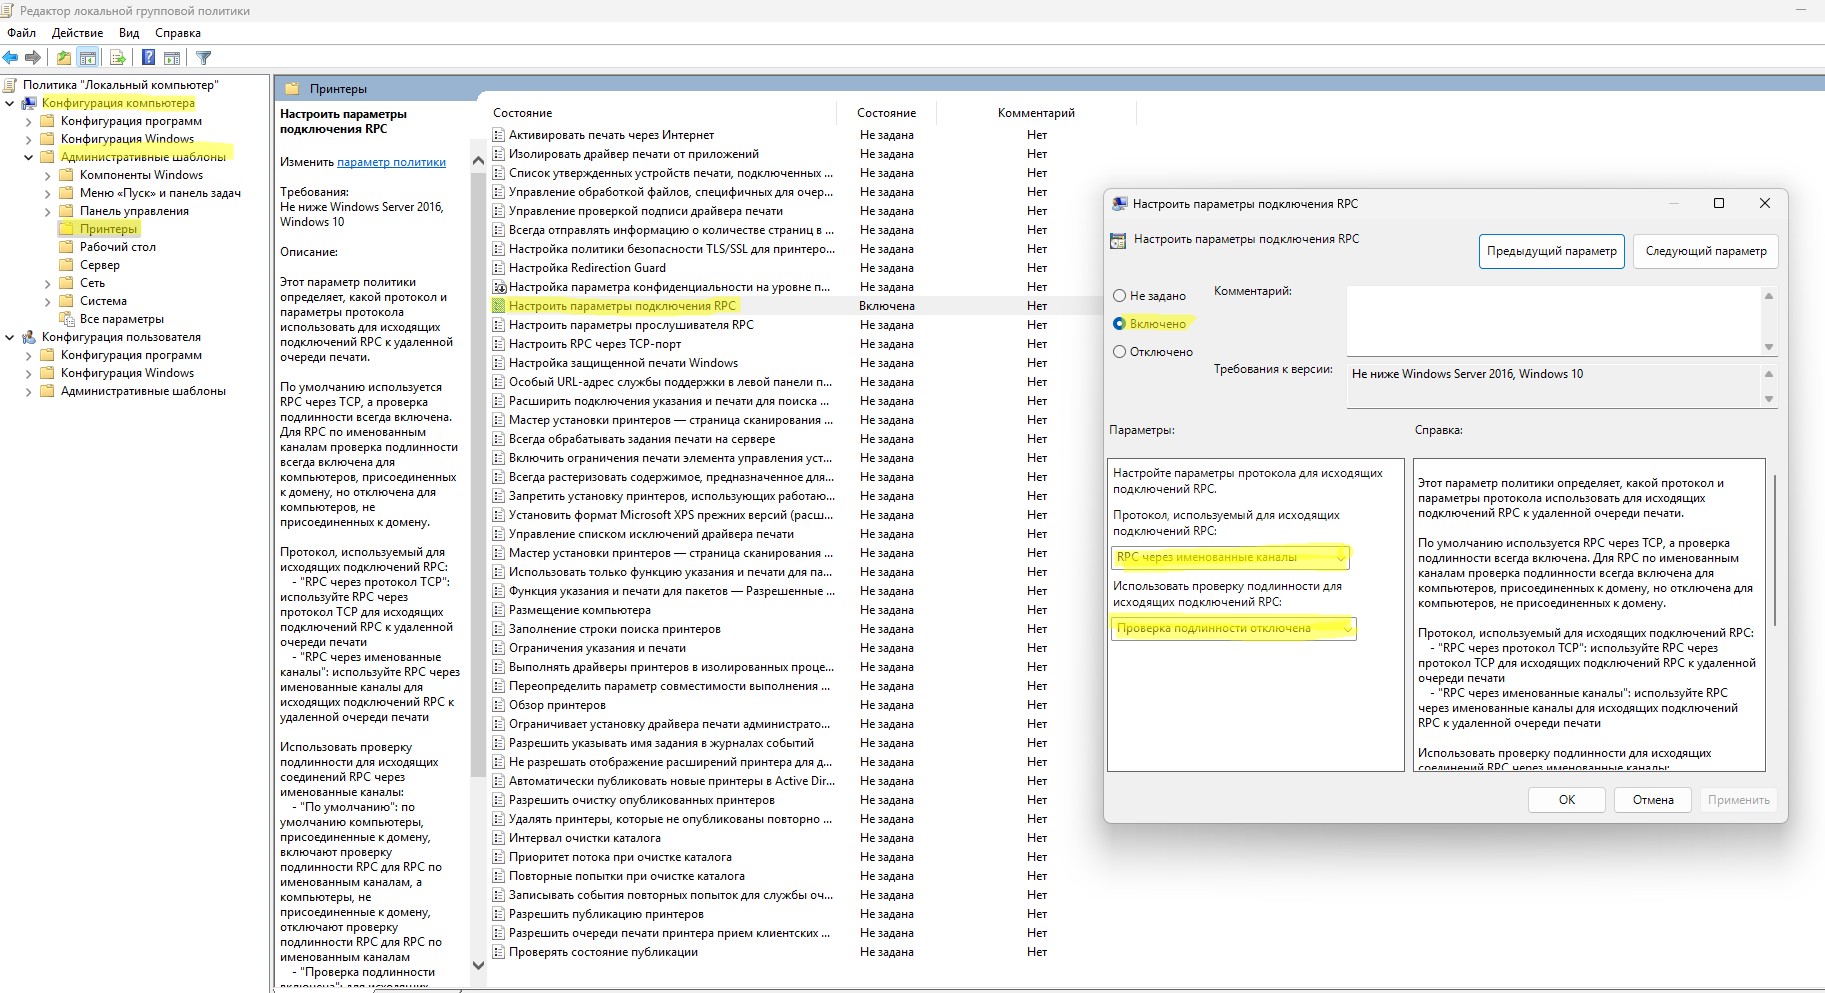
Task: Select policy Разрешить публикацию принтеров
Action: (x=606, y=914)
